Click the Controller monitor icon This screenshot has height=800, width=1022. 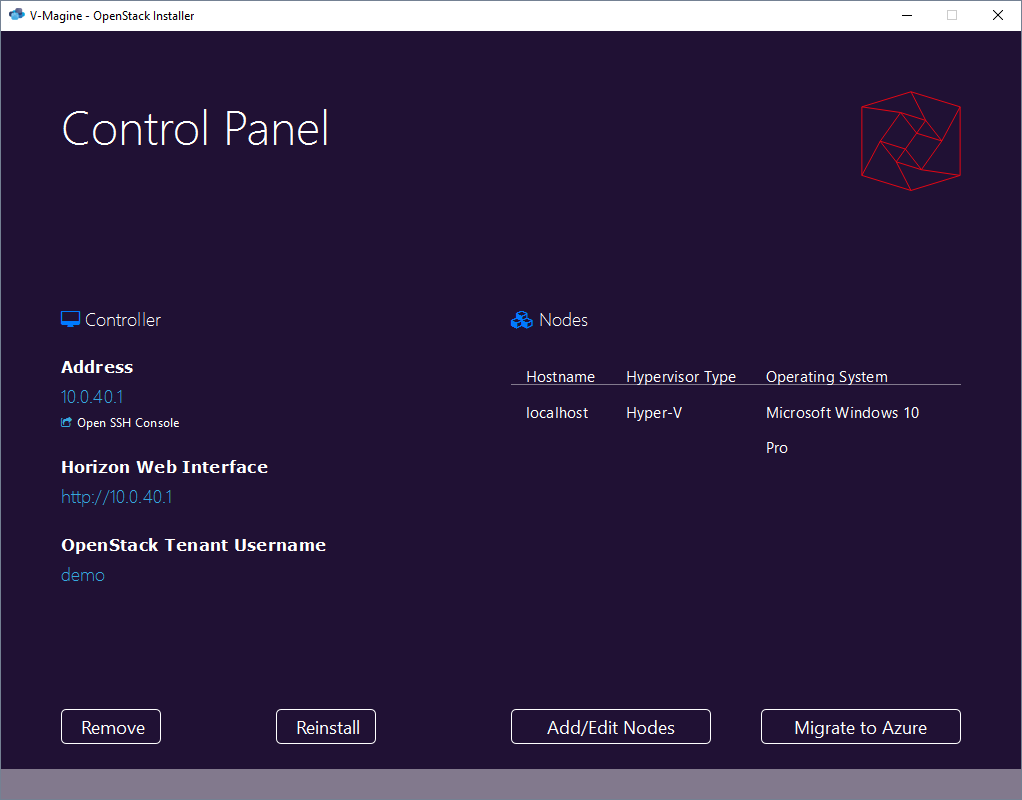[x=69, y=319]
